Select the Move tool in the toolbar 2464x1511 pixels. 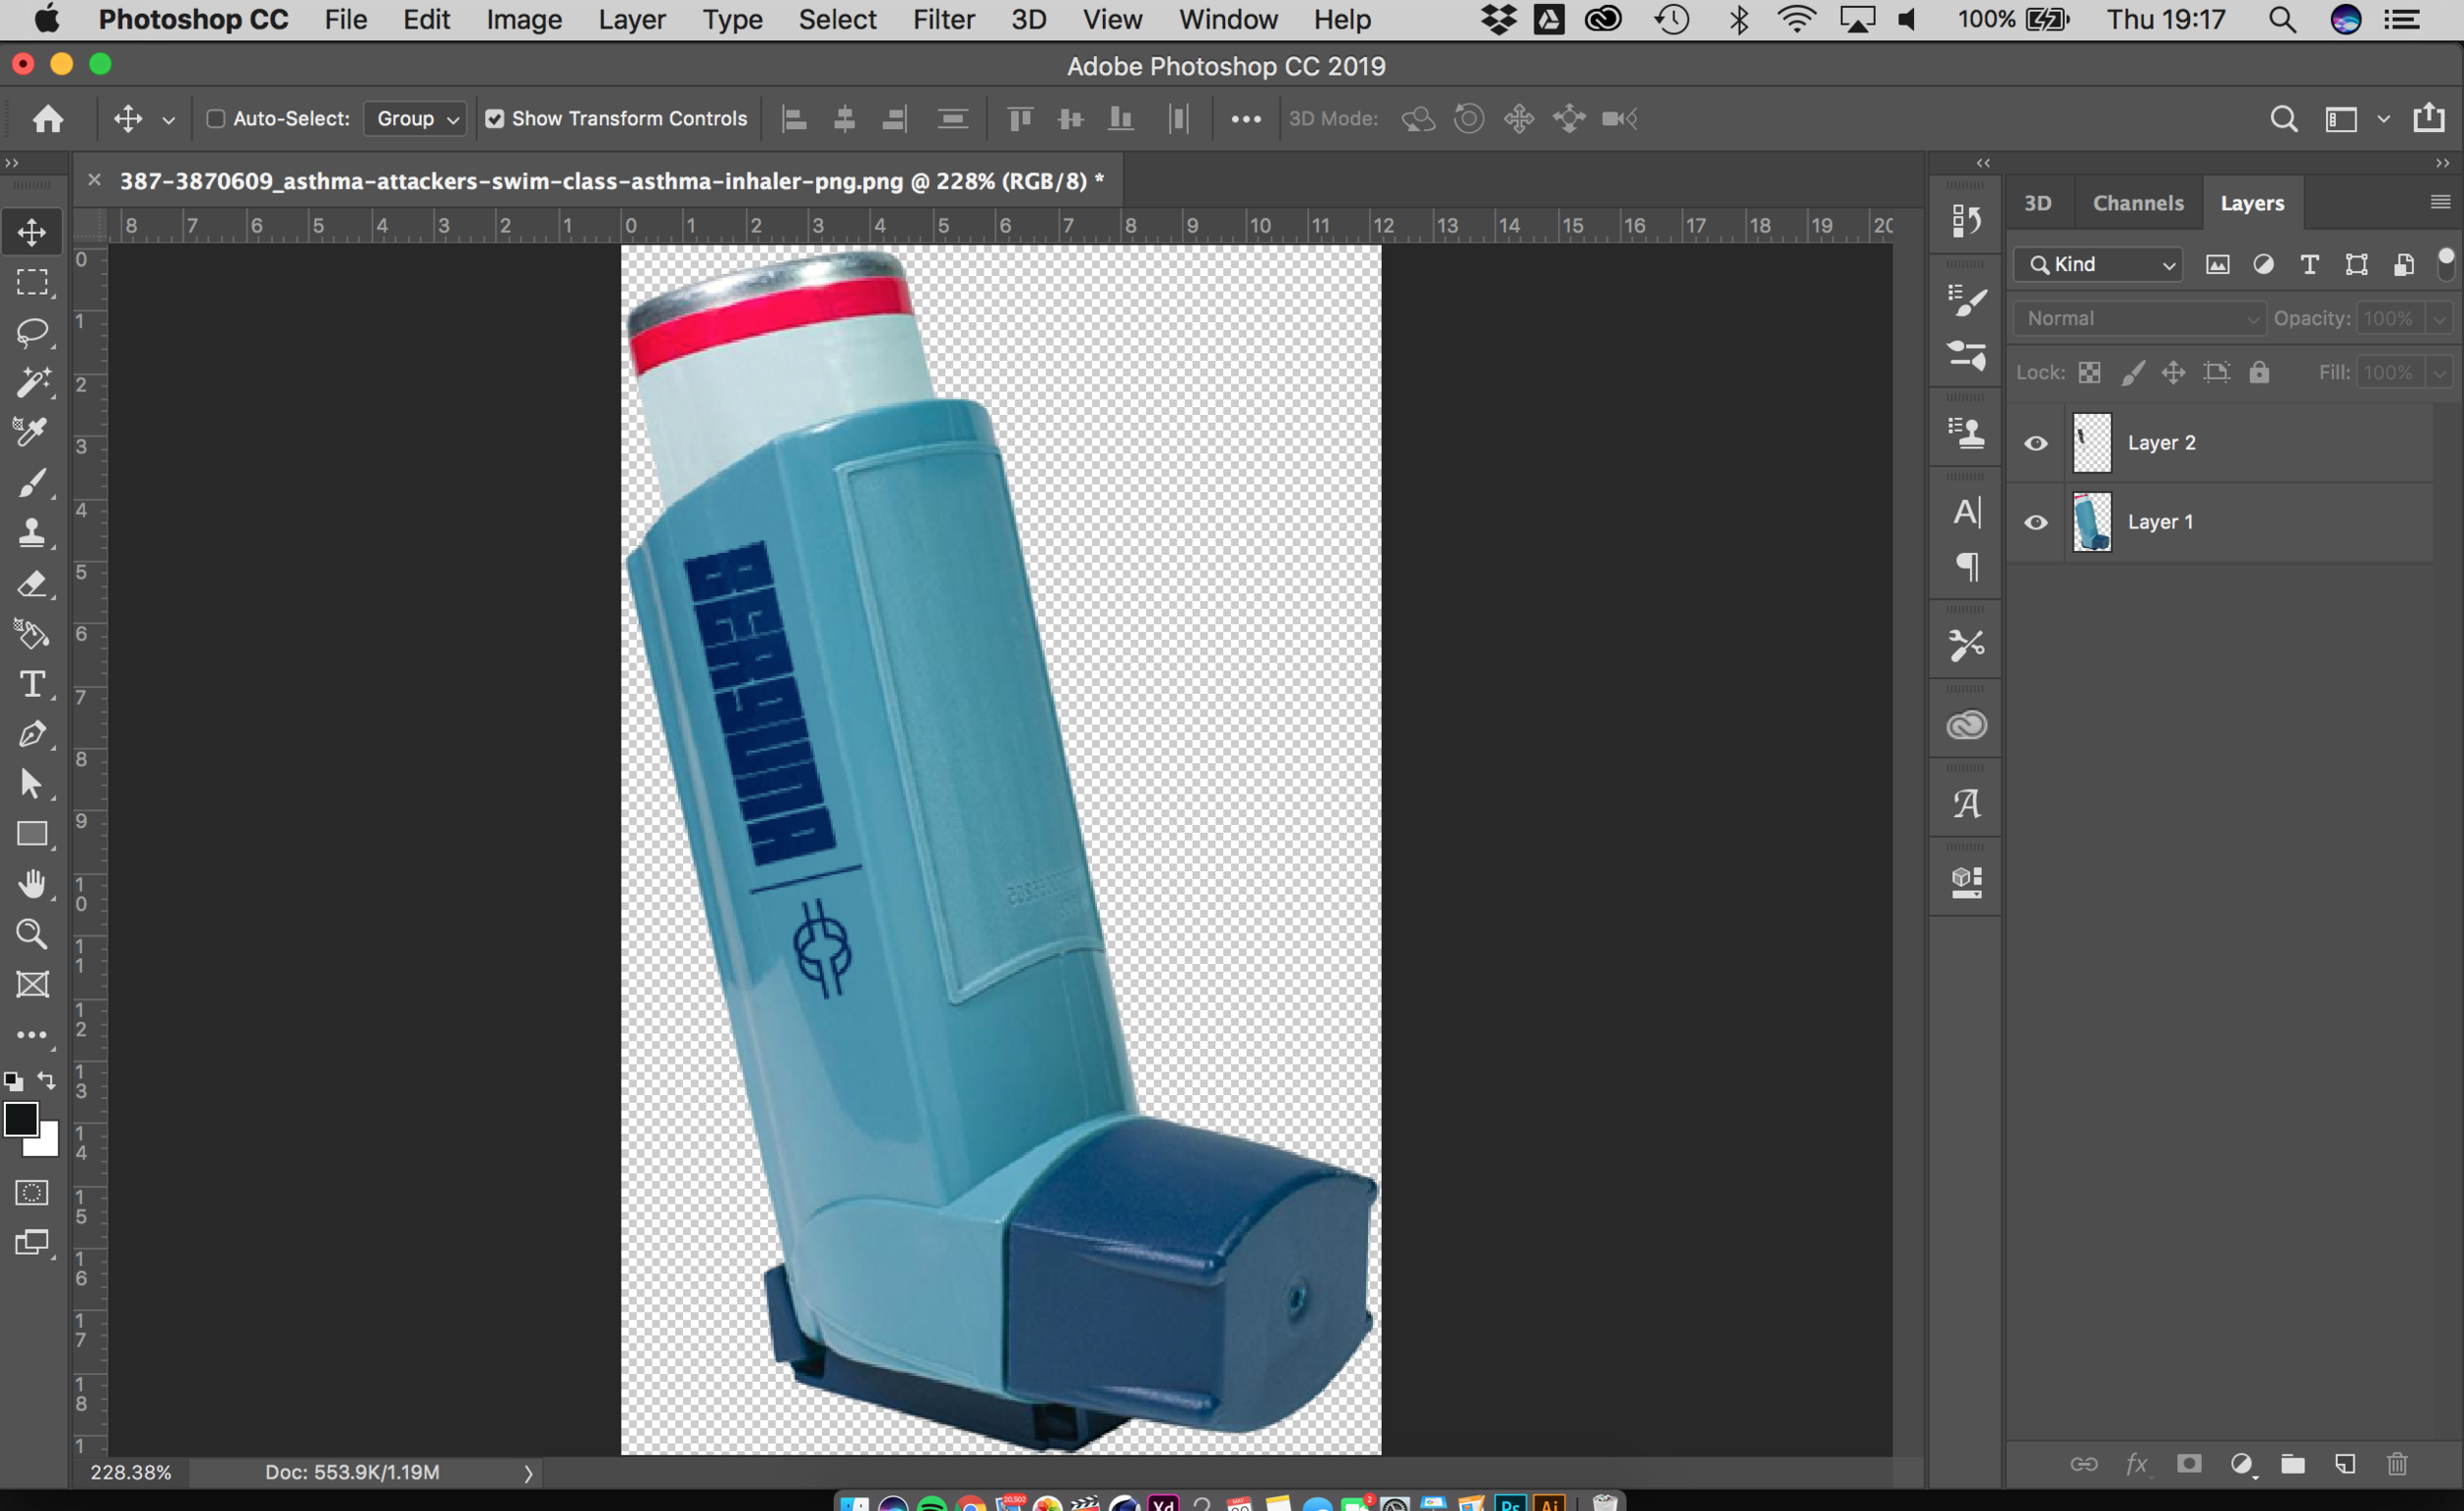(32, 232)
